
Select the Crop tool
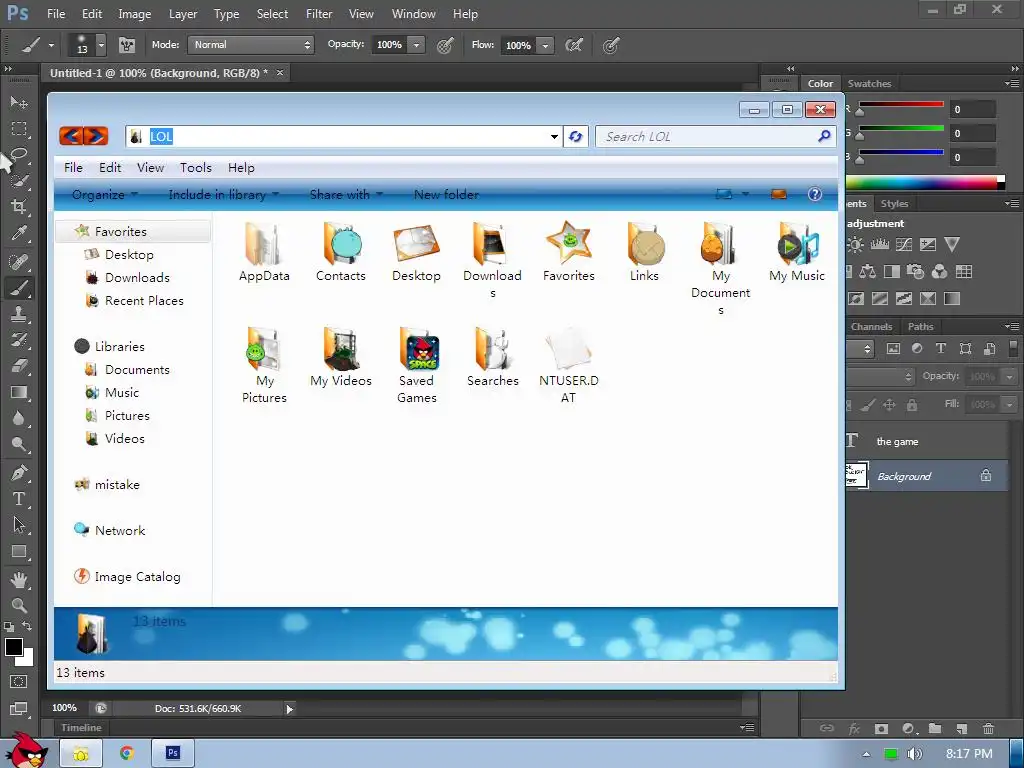tap(19, 207)
